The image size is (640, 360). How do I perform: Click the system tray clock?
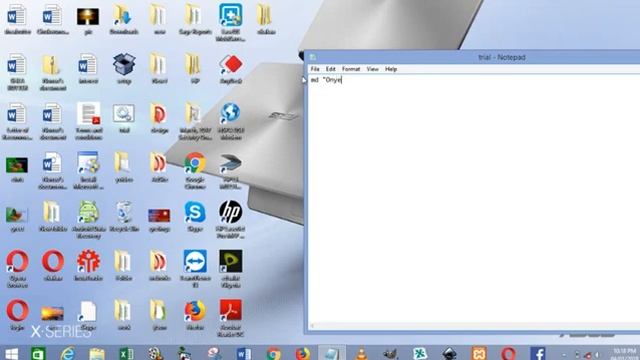click(x=624, y=354)
